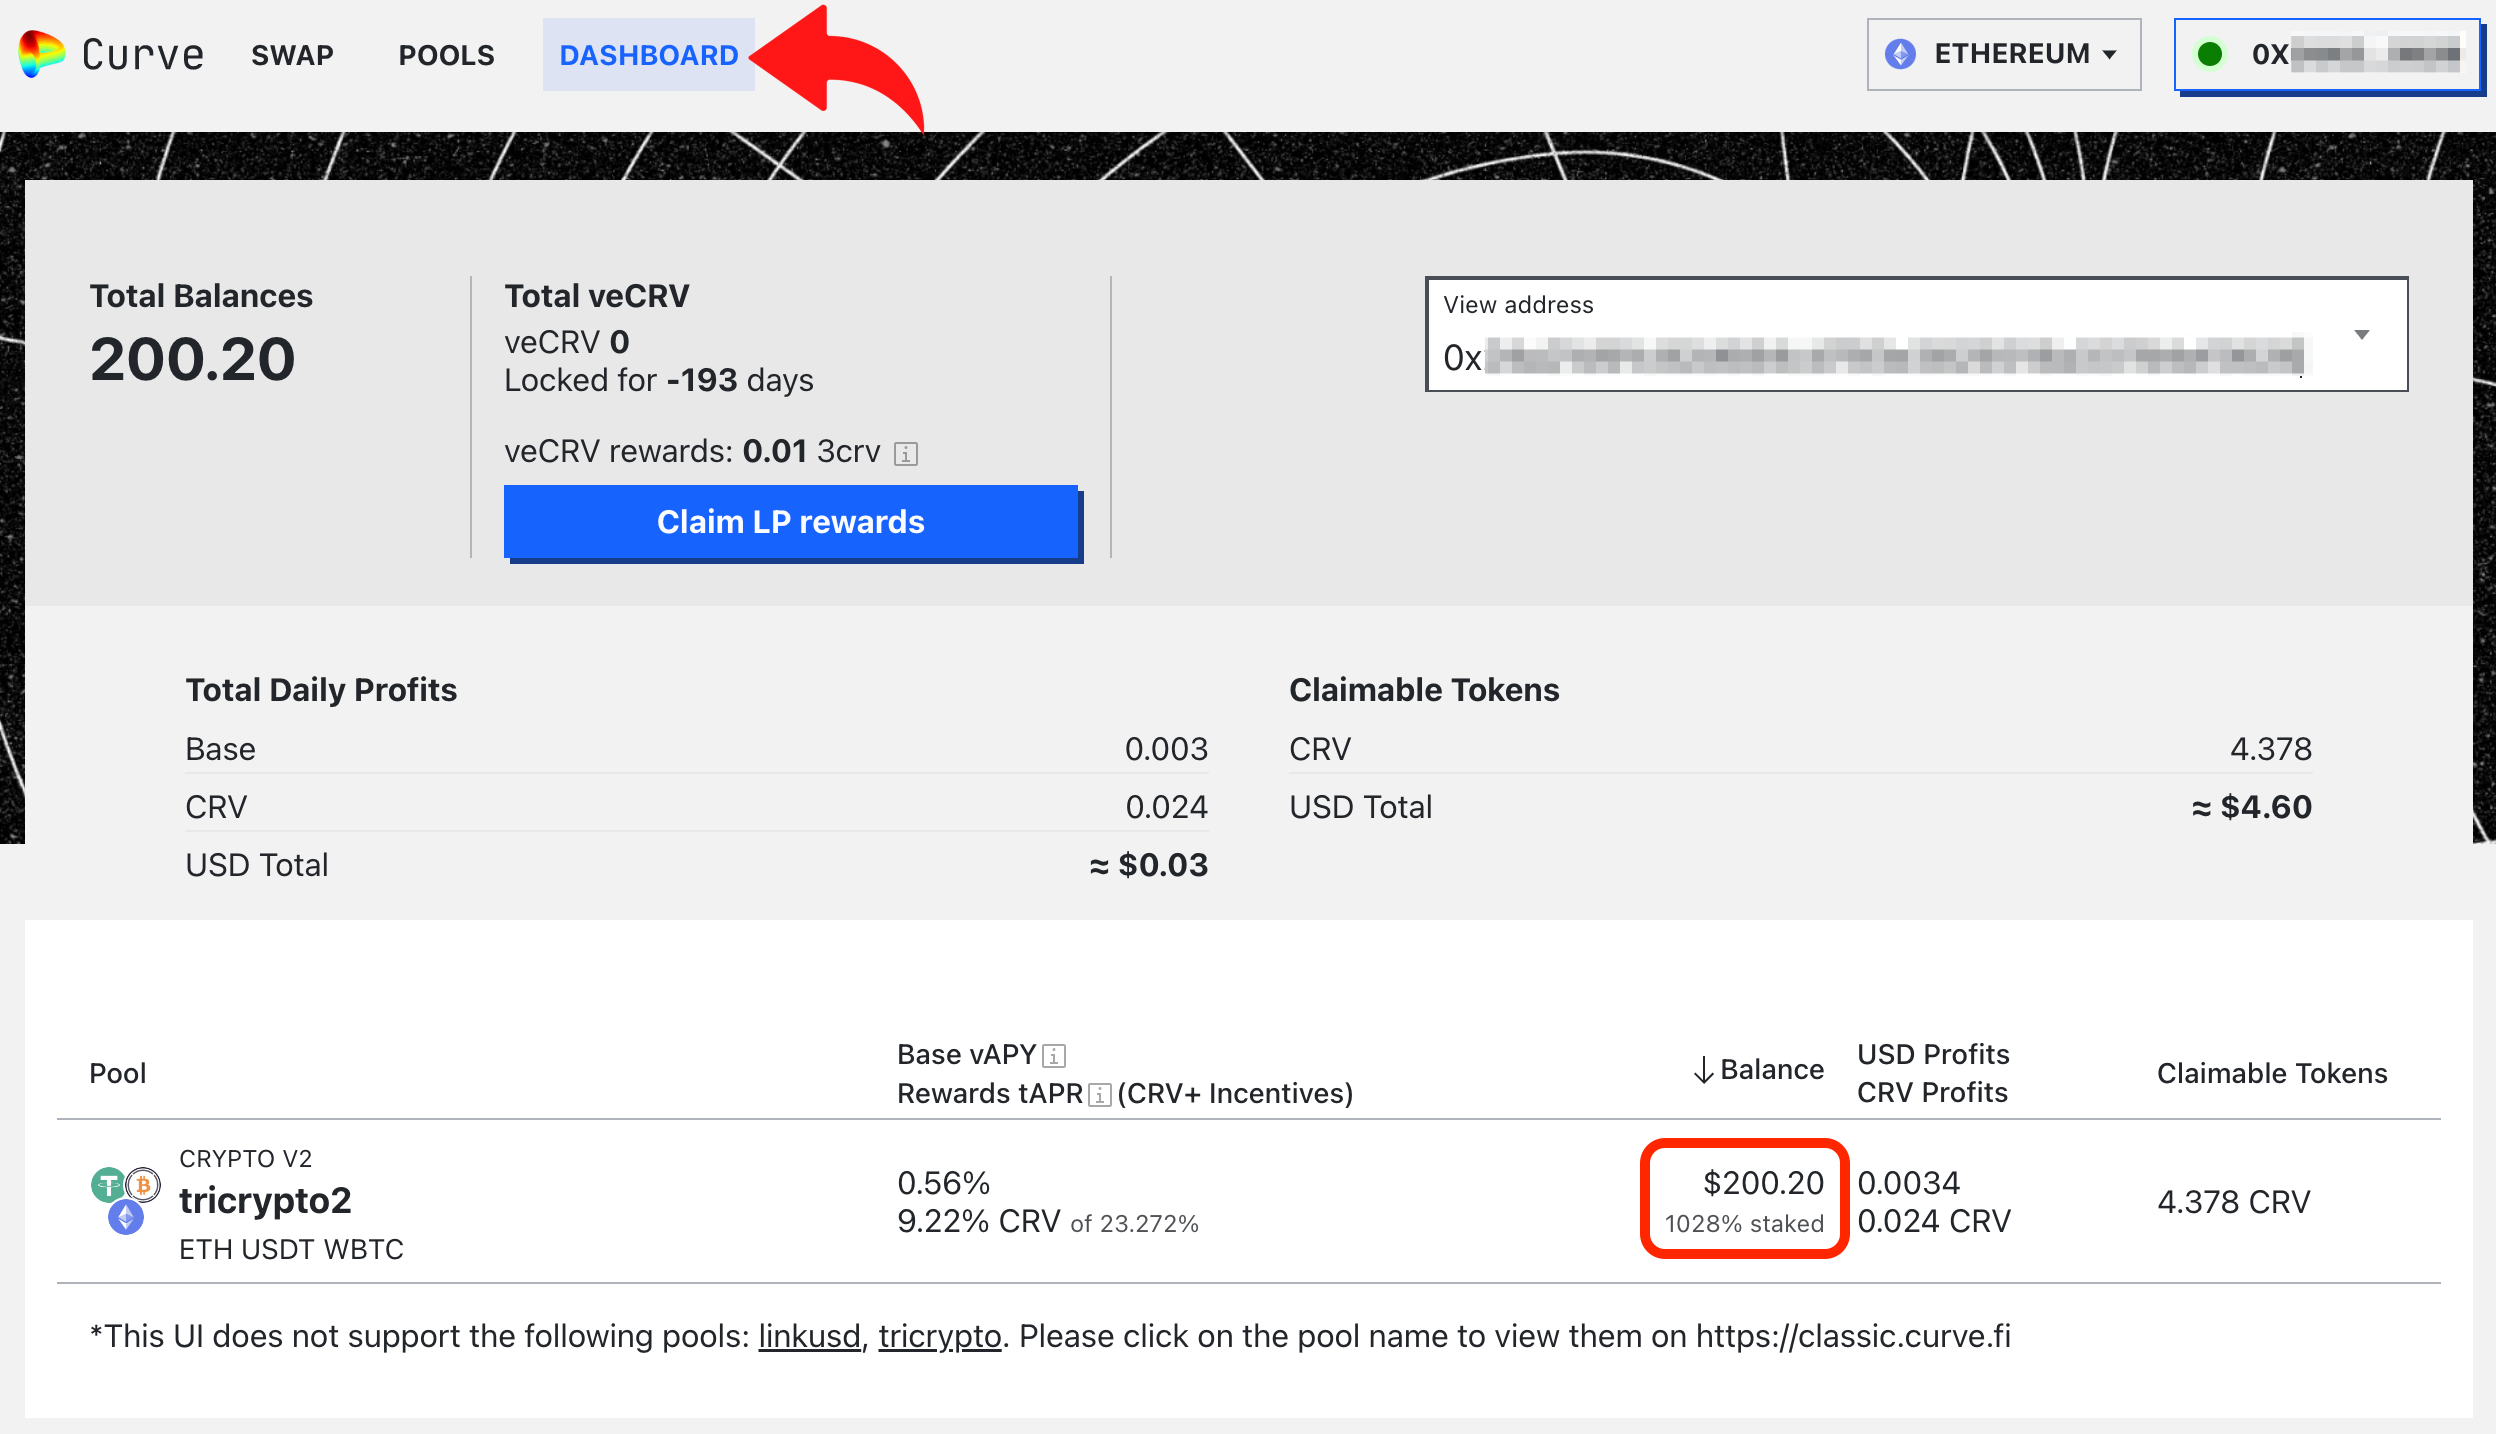Go to the Pools page
The width and height of the screenshot is (2496, 1434).
pyautogui.click(x=447, y=55)
